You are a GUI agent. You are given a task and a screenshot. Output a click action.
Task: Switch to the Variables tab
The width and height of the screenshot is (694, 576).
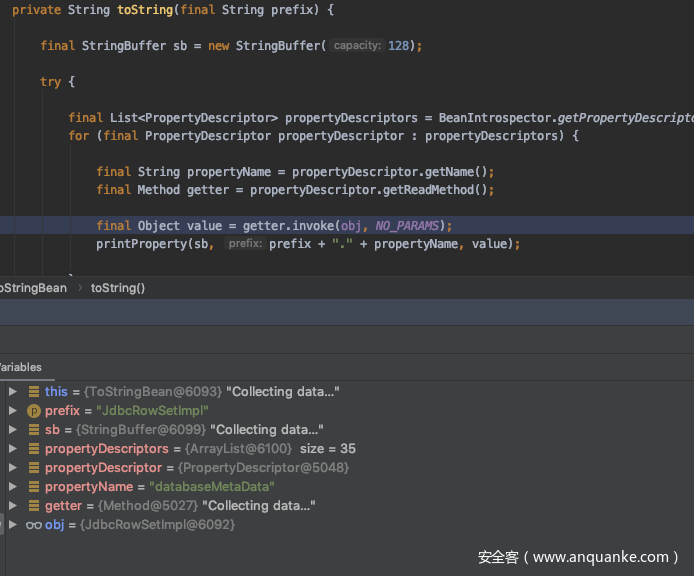[20, 367]
